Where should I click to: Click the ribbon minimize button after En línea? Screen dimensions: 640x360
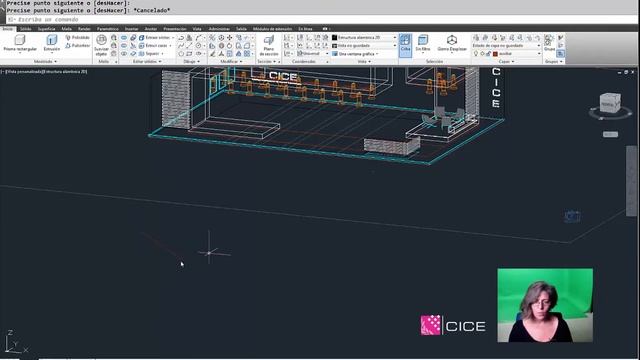(x=325, y=29)
